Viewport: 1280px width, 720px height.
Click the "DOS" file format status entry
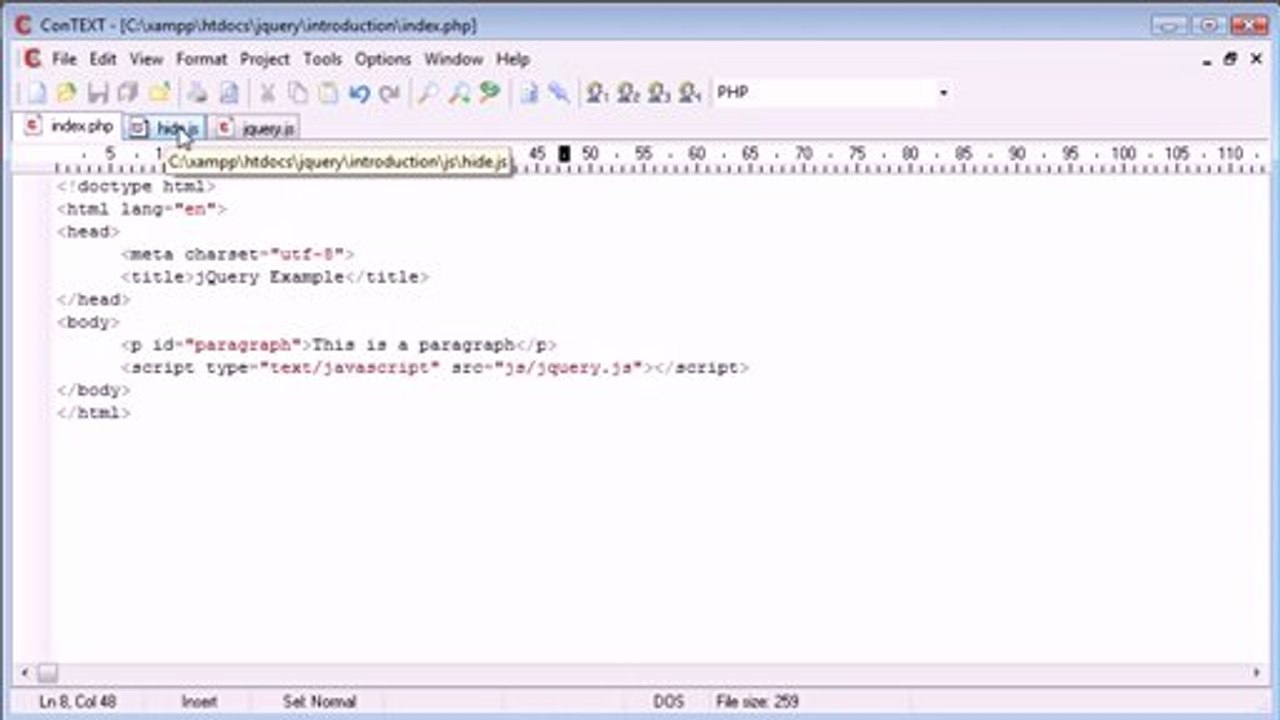[x=668, y=702]
